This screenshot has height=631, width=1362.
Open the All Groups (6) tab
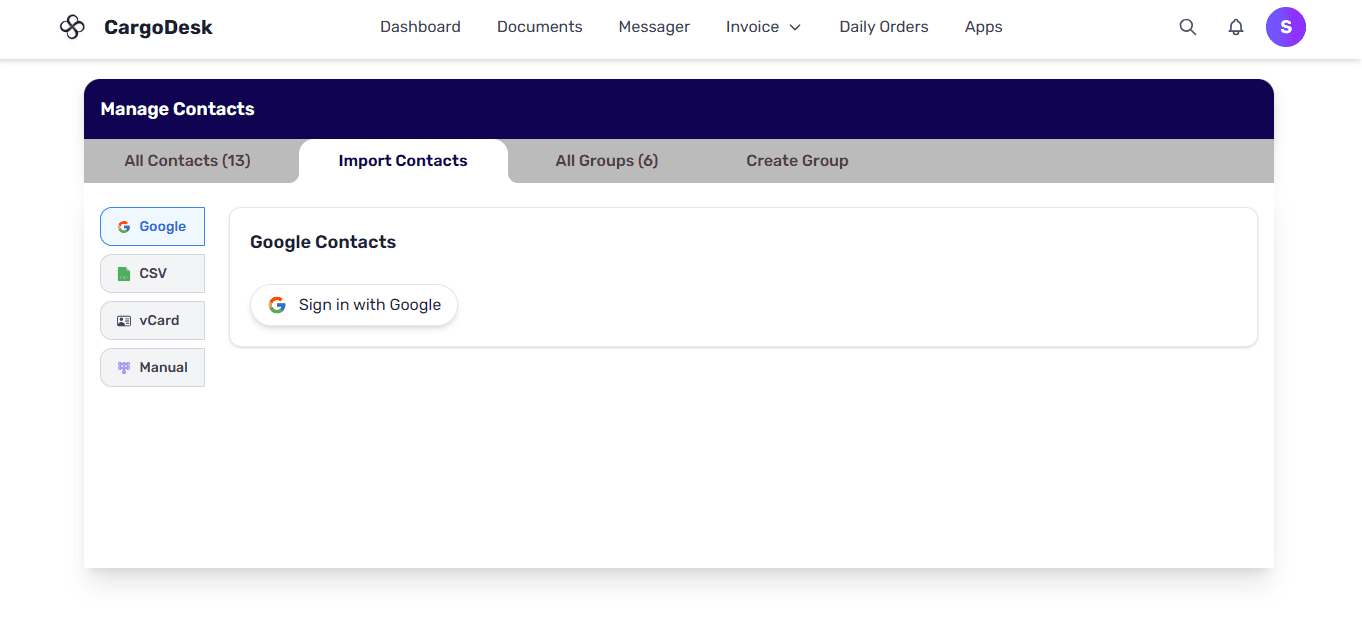point(607,161)
